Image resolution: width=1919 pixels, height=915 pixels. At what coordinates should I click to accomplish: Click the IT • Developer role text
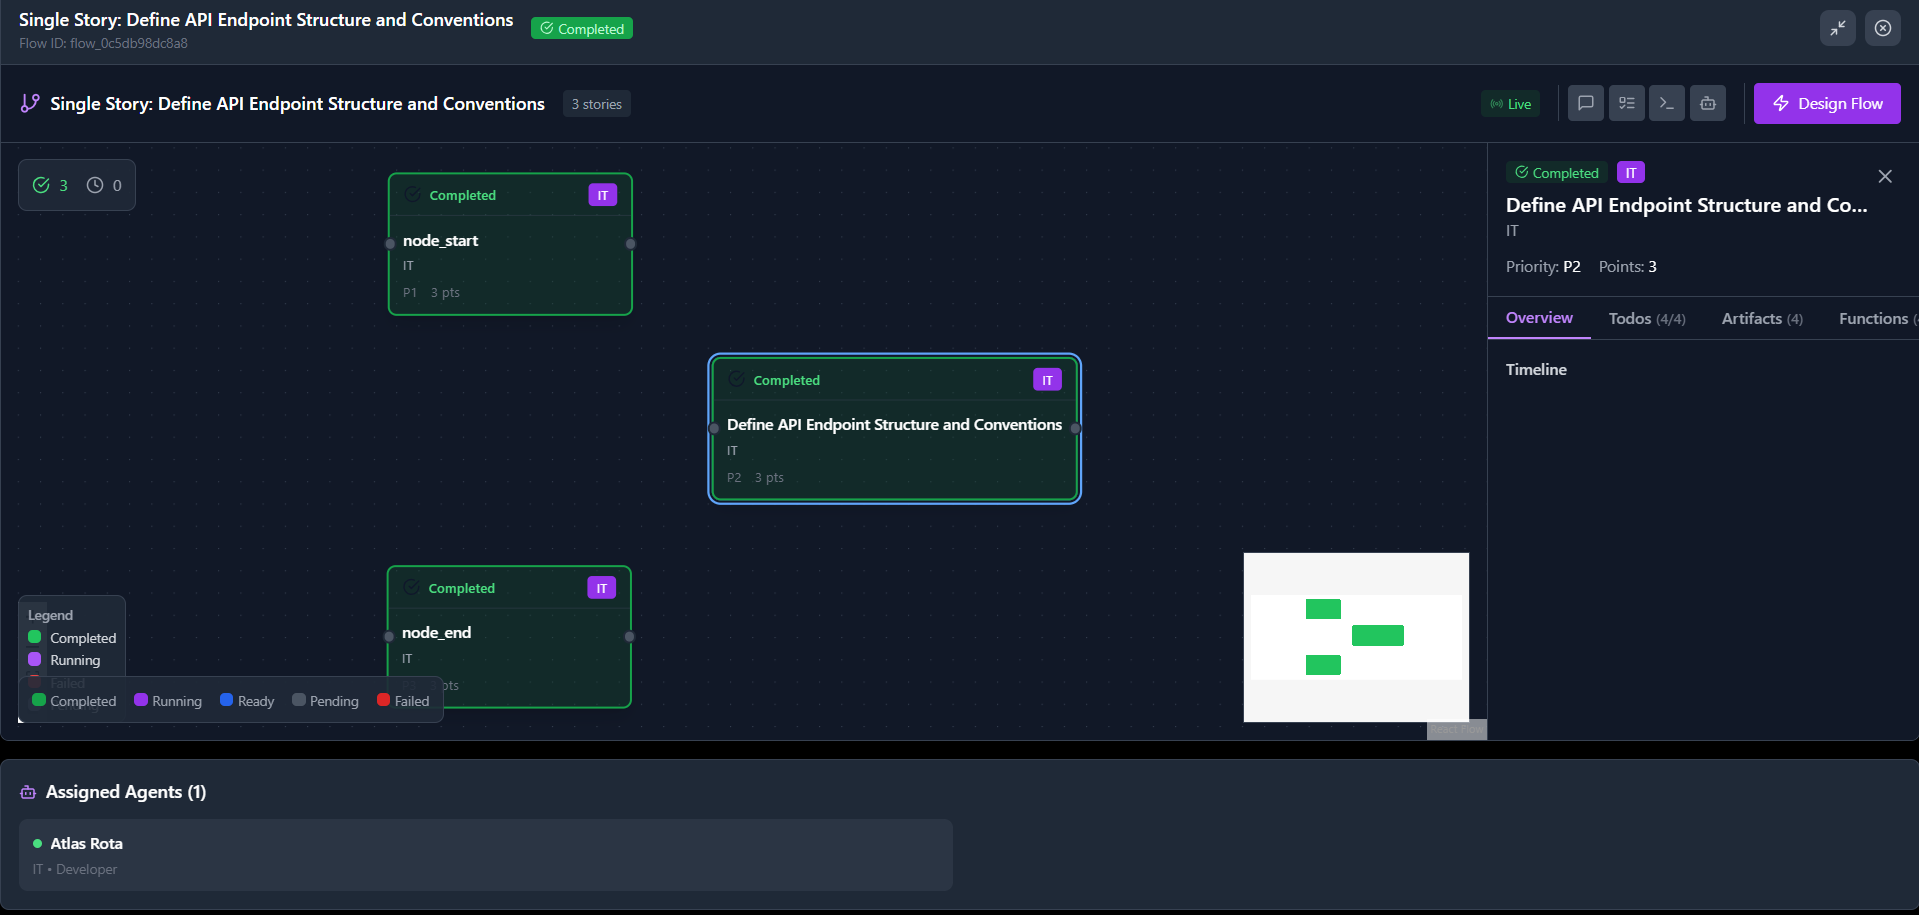click(x=75, y=870)
